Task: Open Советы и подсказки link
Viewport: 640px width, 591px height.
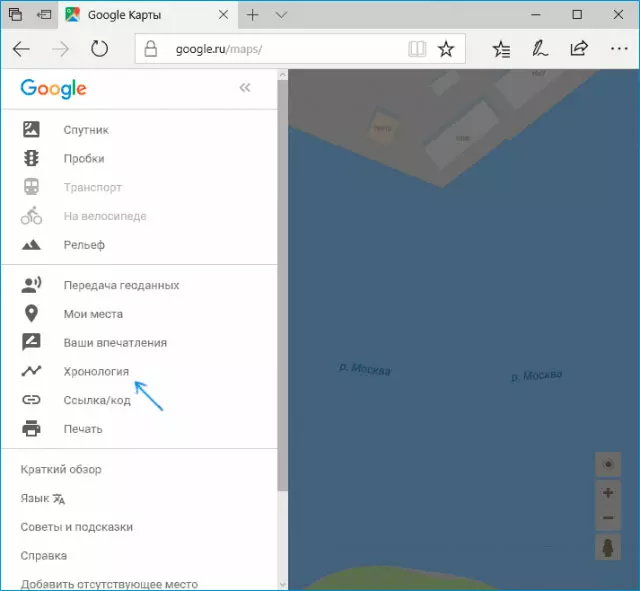Action: [x=77, y=527]
